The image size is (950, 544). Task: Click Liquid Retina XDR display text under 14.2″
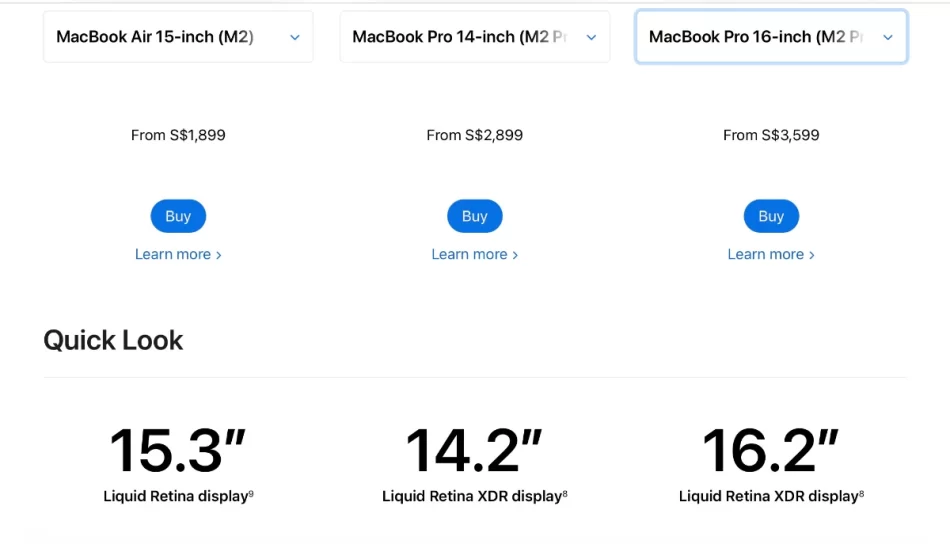pyautogui.click(x=471, y=496)
